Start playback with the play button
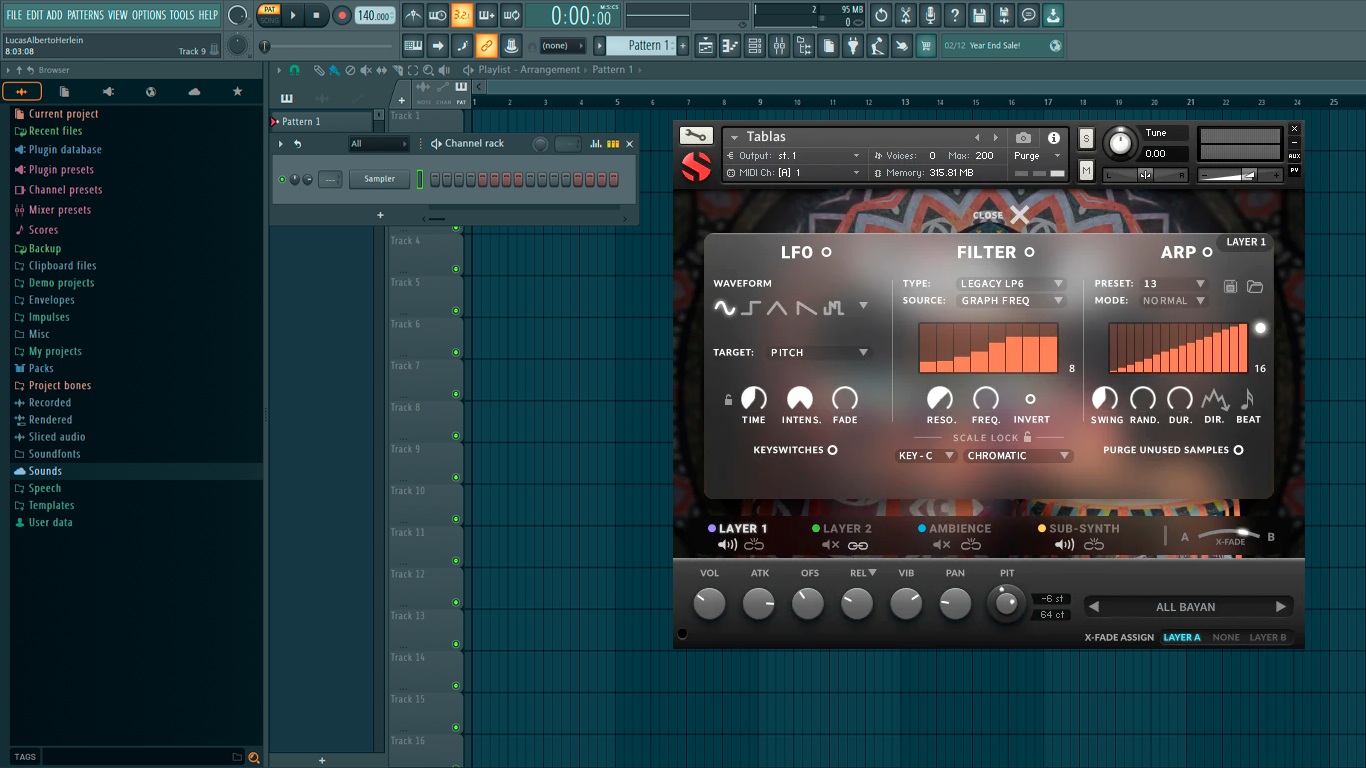This screenshot has width=1366, height=768. 293,15
